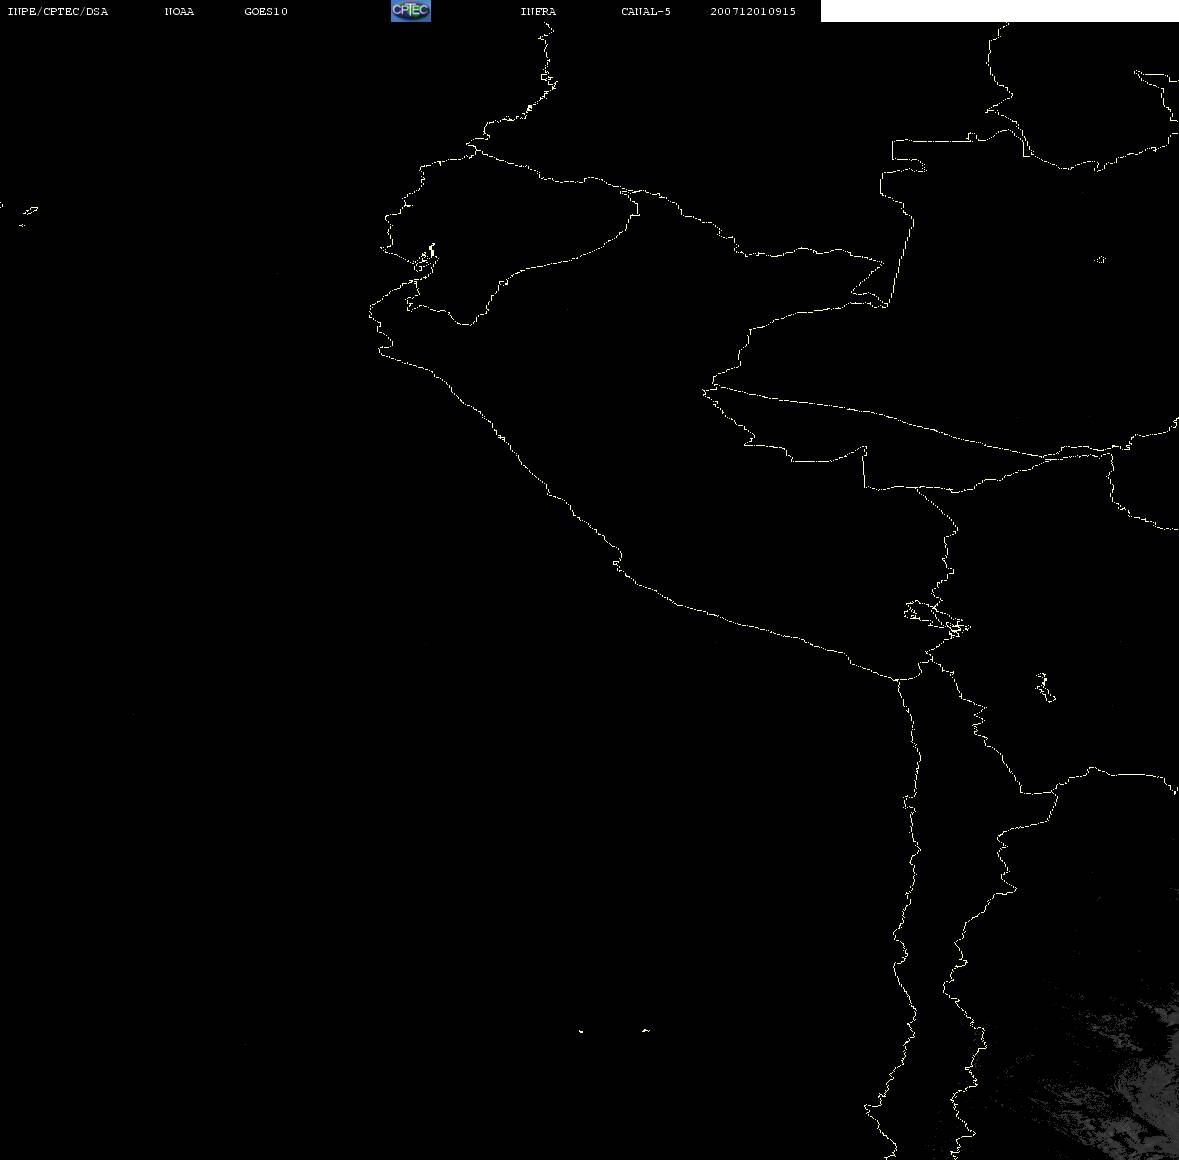Screen dimensions: 1179x1160
Task: Click the GOES10 satellite label
Action: pyautogui.click(x=266, y=12)
